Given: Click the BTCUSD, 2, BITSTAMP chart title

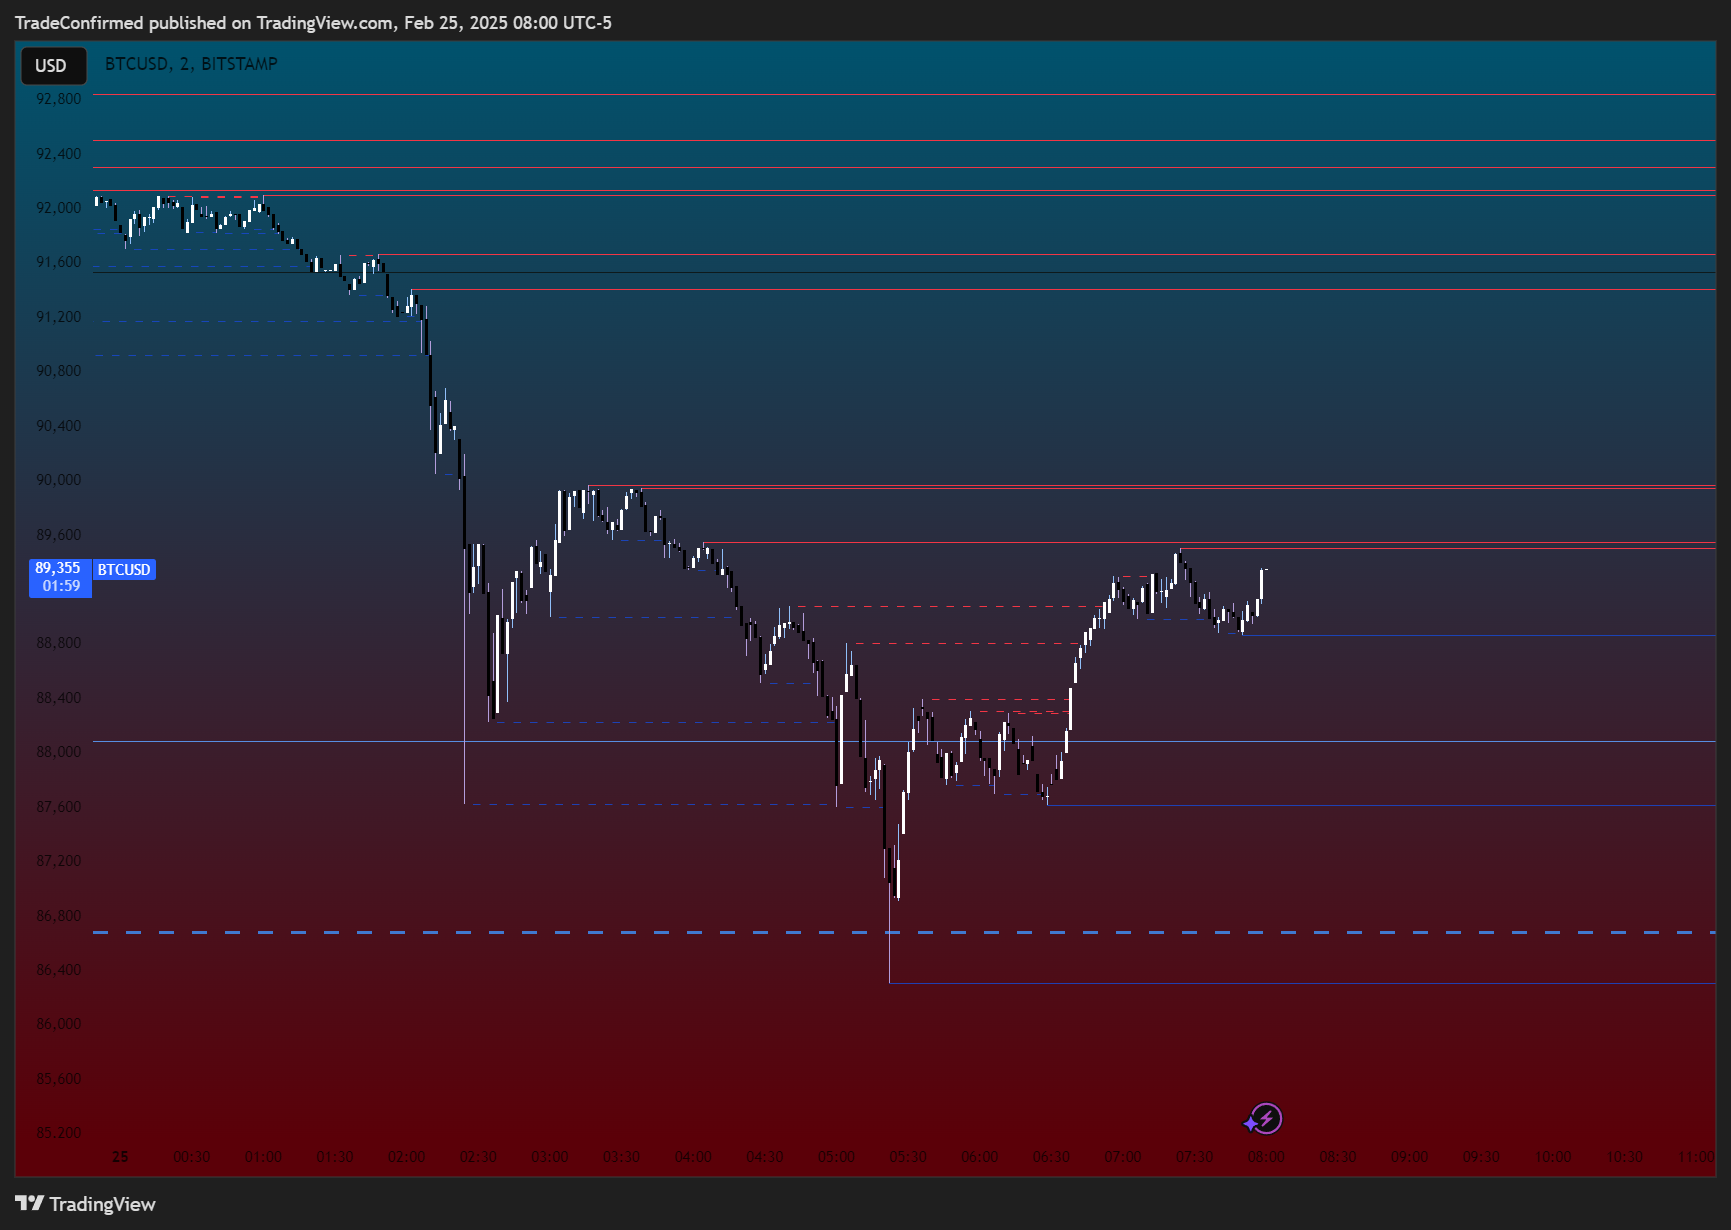Looking at the screenshot, I should tap(191, 64).
